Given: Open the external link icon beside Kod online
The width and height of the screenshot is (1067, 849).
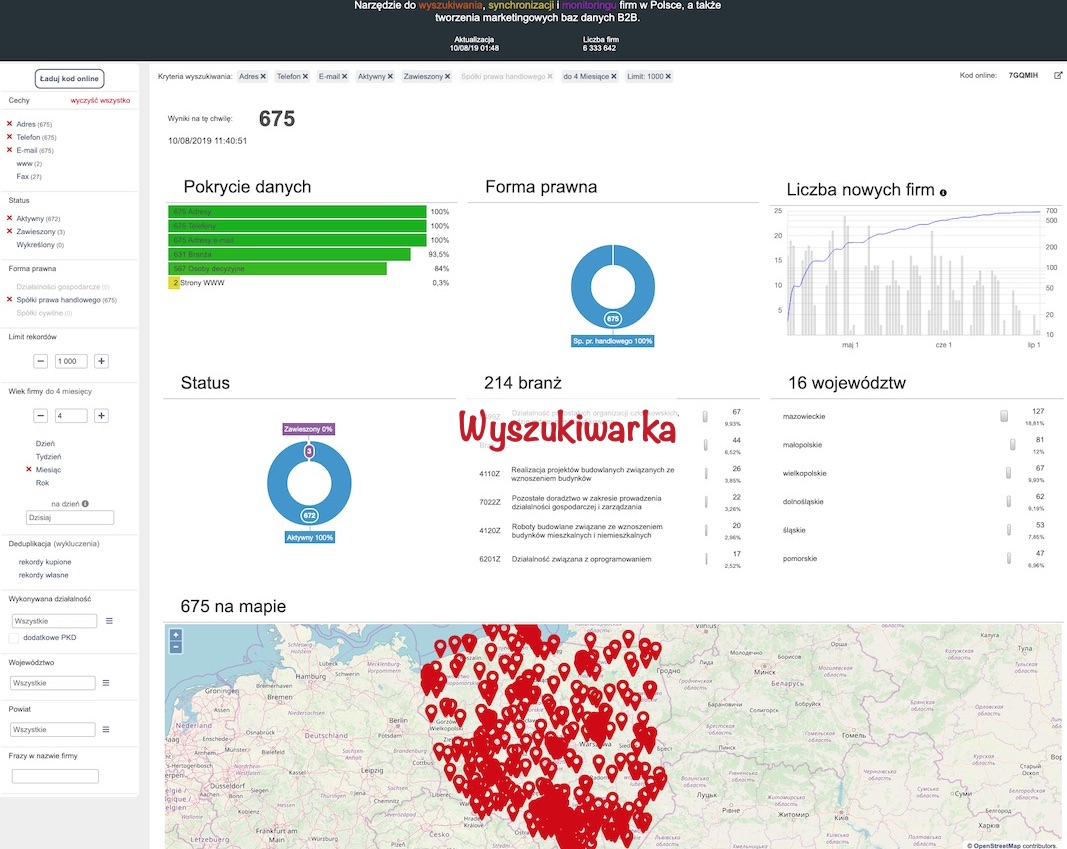Looking at the screenshot, I should click(1058, 76).
